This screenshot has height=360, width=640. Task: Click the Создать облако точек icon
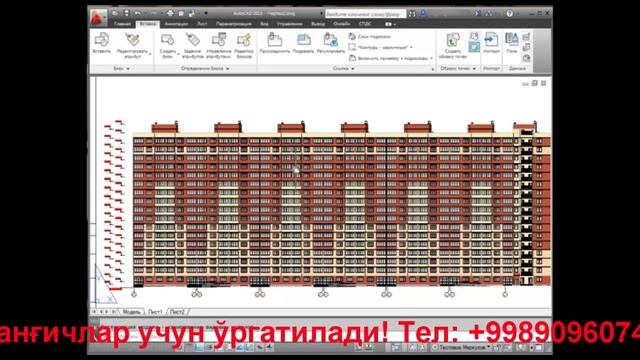click(453, 40)
